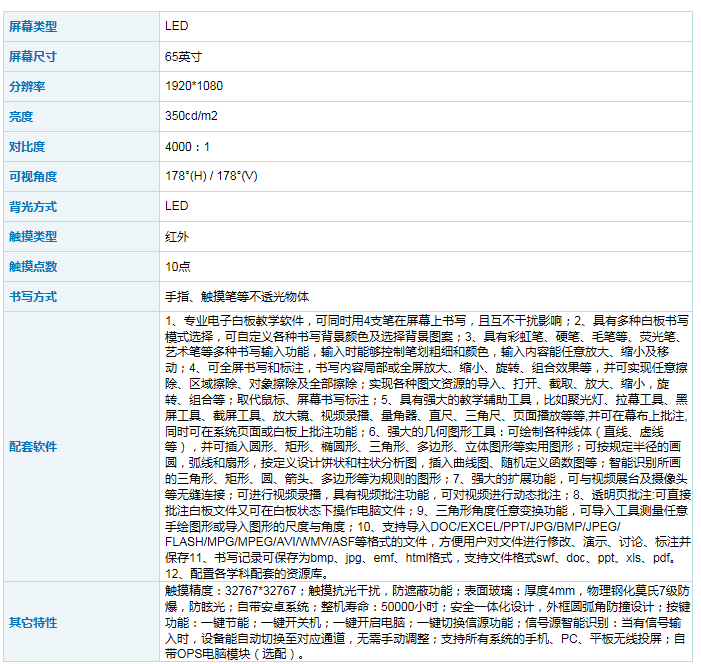Select the 178°(H) / 178°(V) value
701x664 pixels.
(211, 176)
